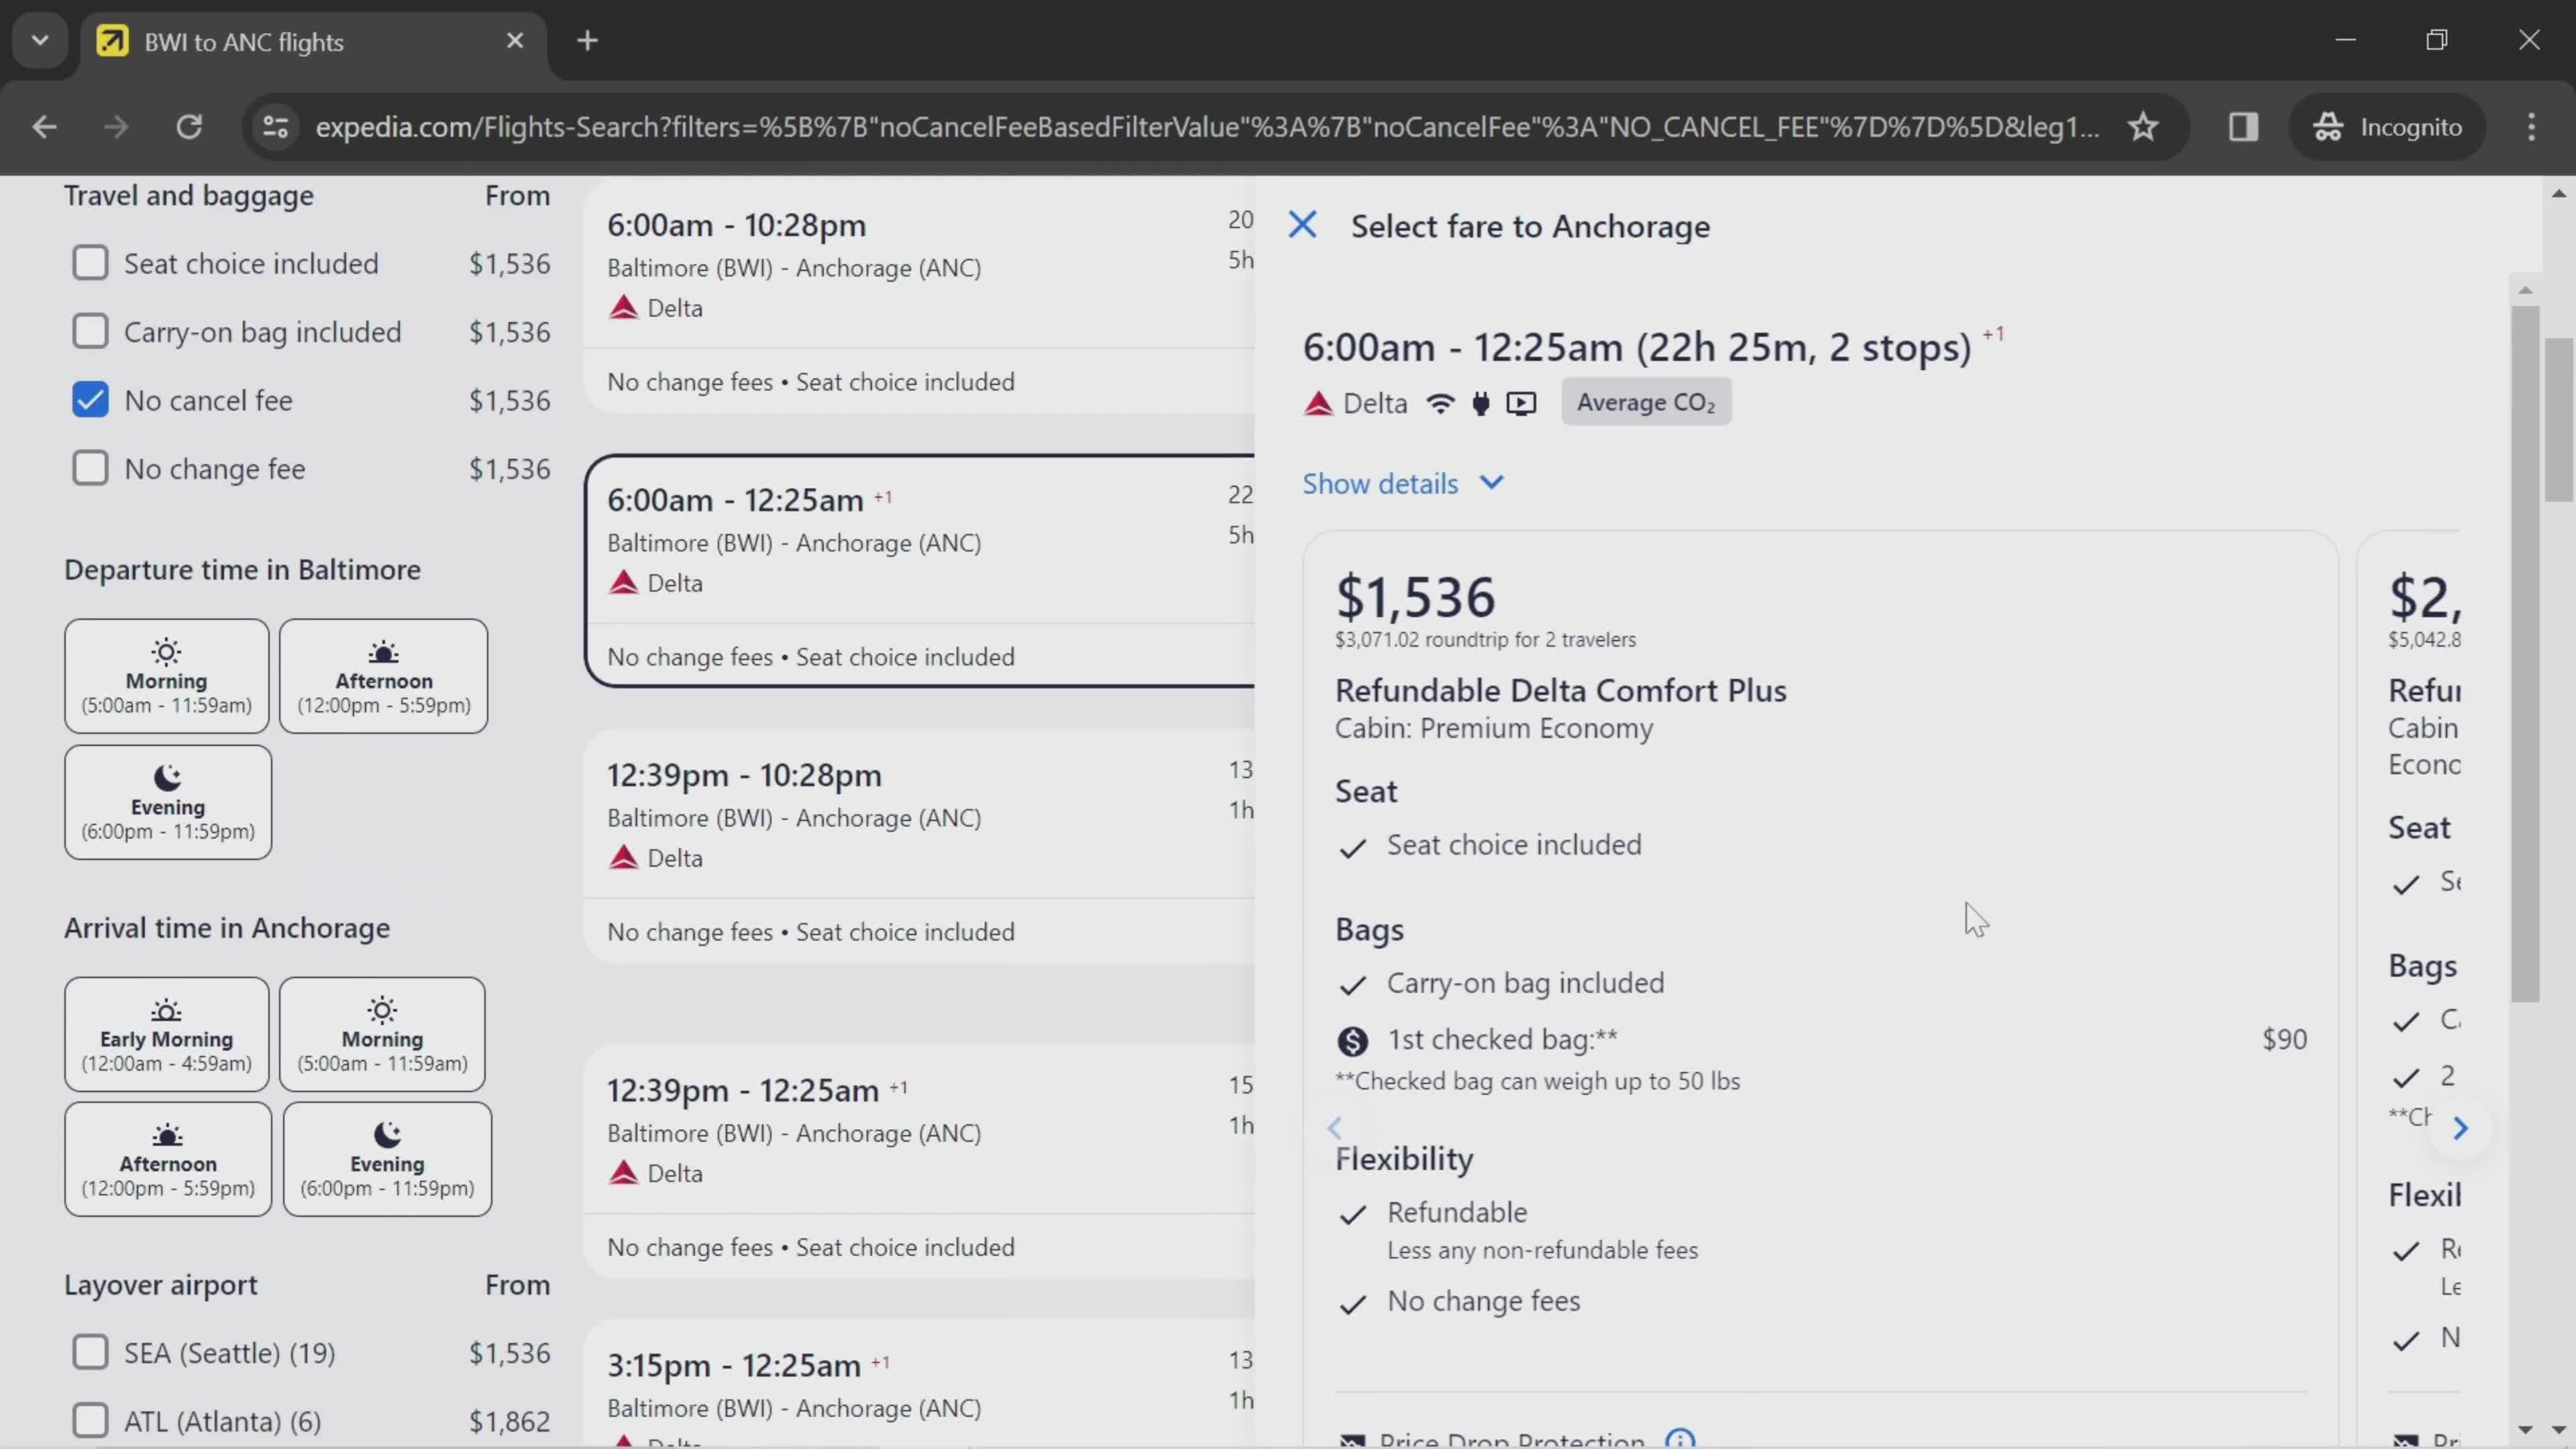Select Afternoon arrival time in Anchorage
2576x1449 pixels.
[x=168, y=1159]
